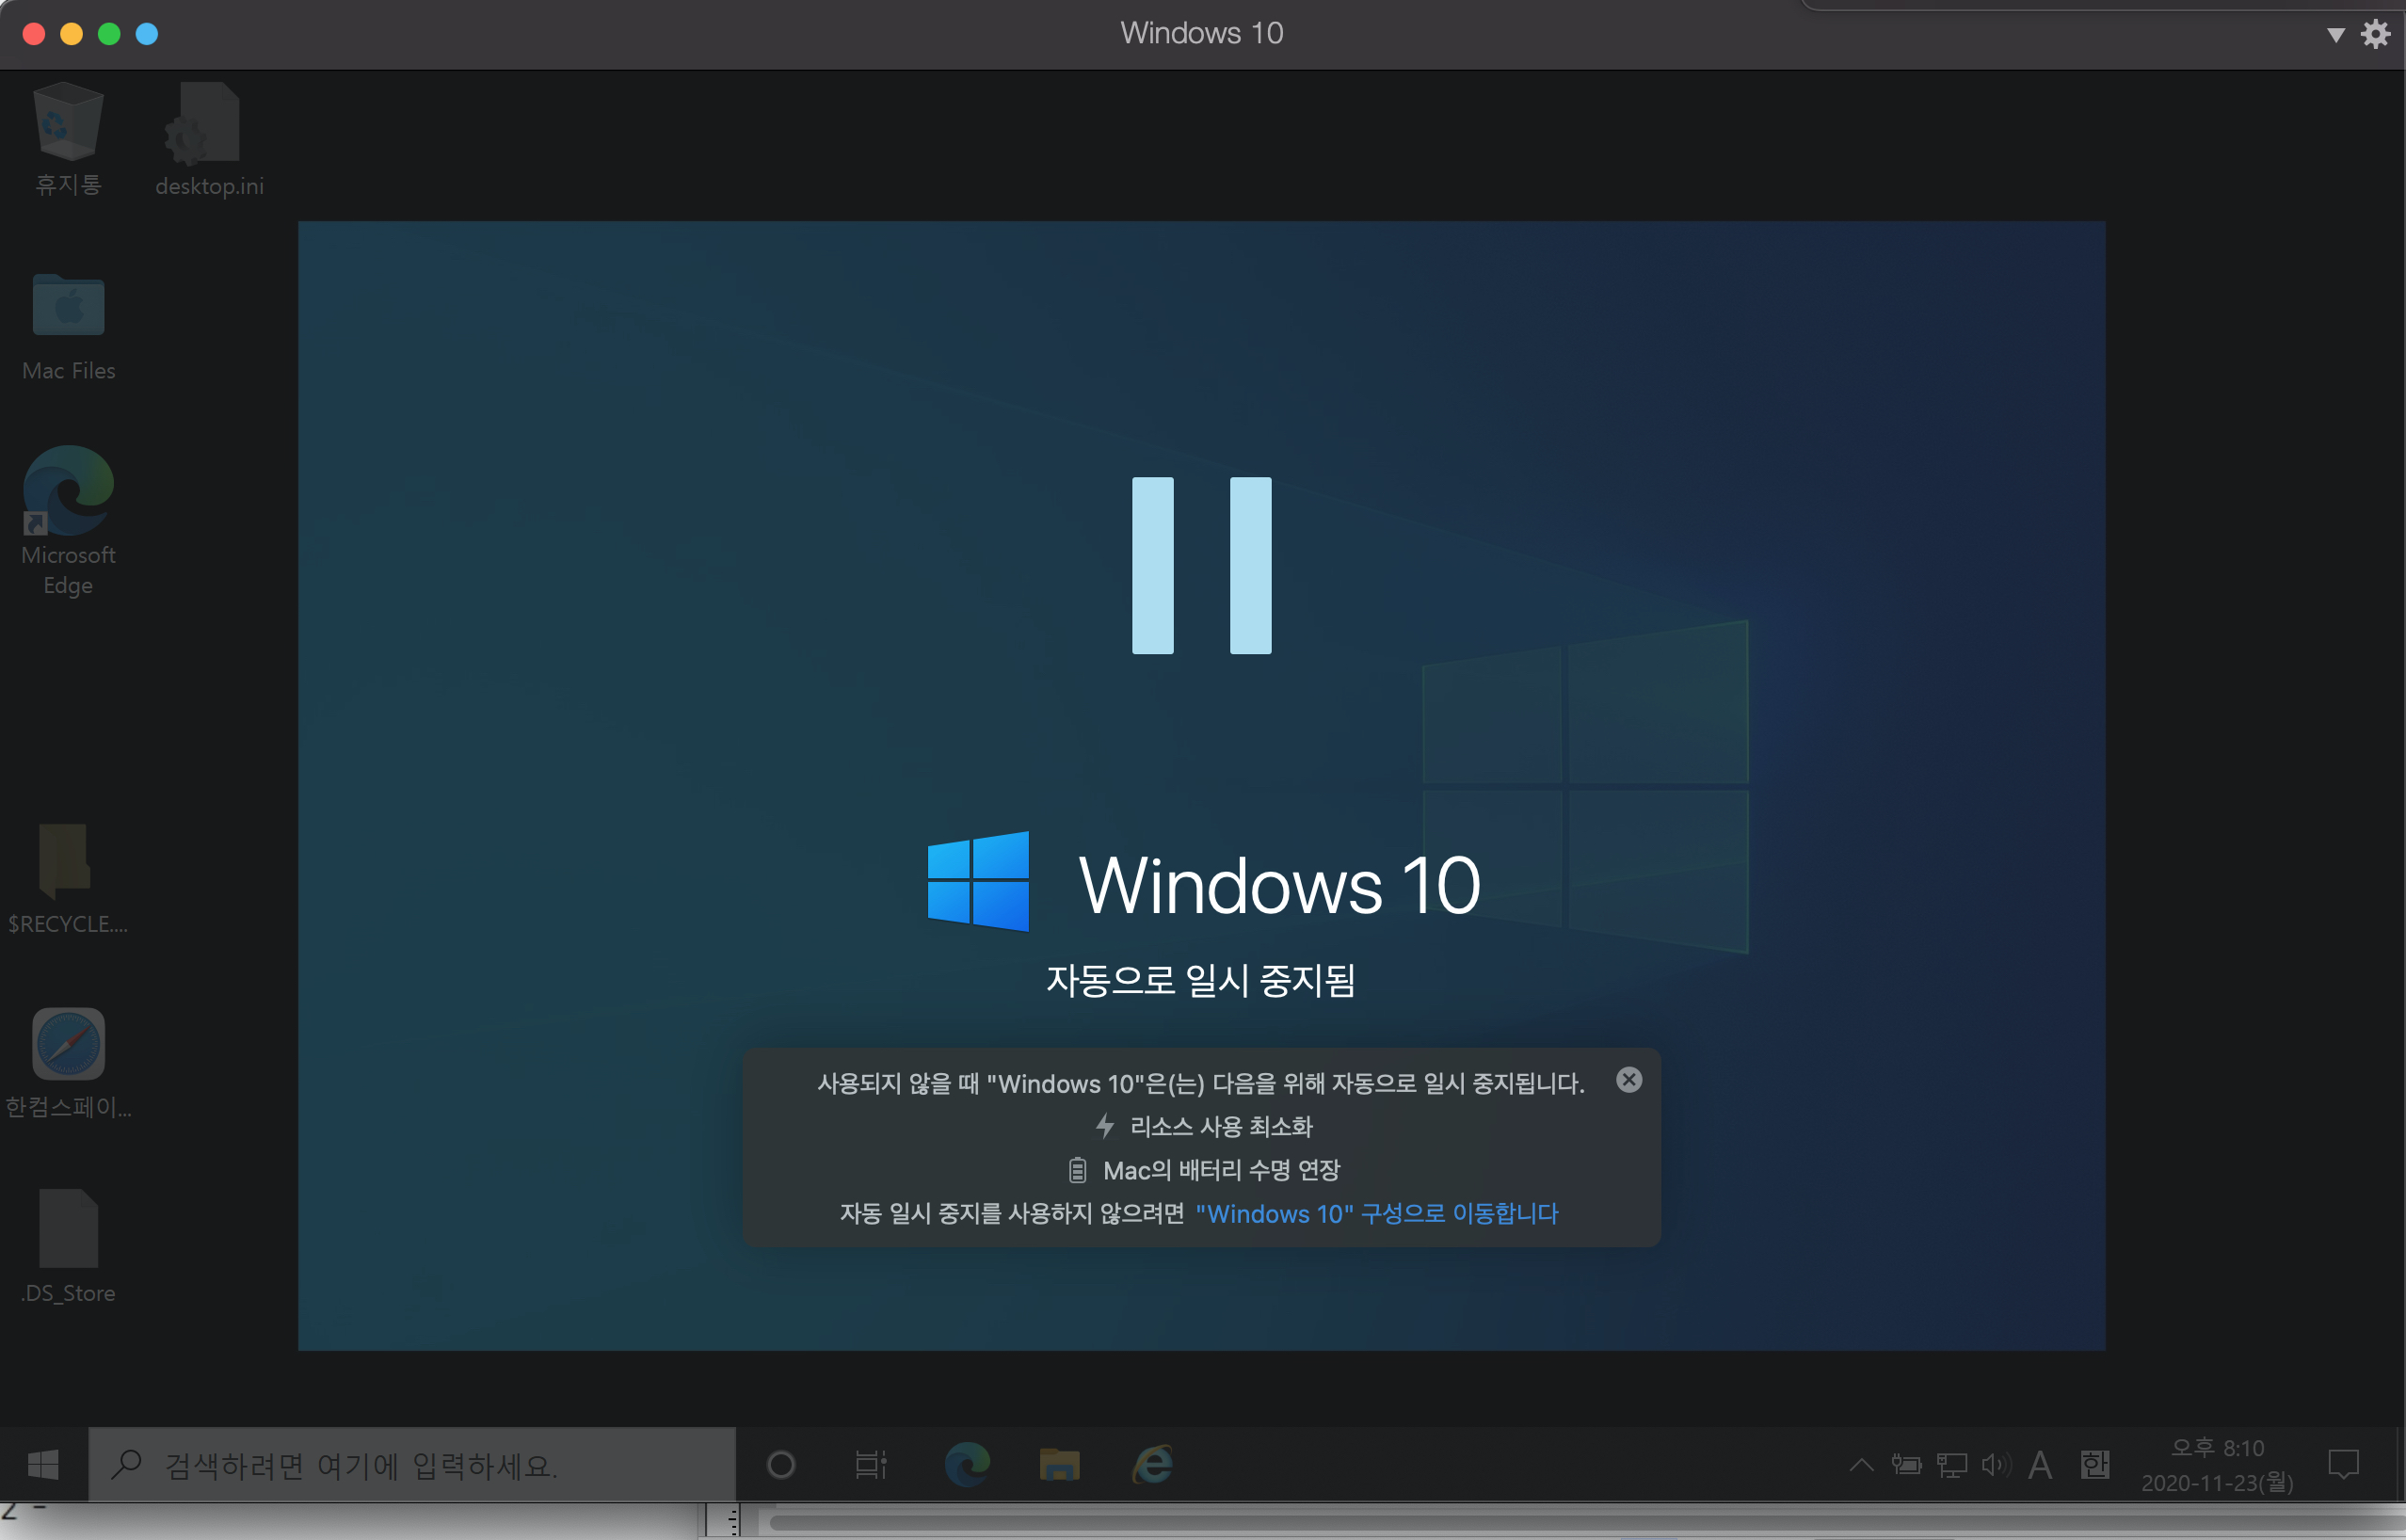Dismiss the auto-pause information banner

coord(1628,1080)
